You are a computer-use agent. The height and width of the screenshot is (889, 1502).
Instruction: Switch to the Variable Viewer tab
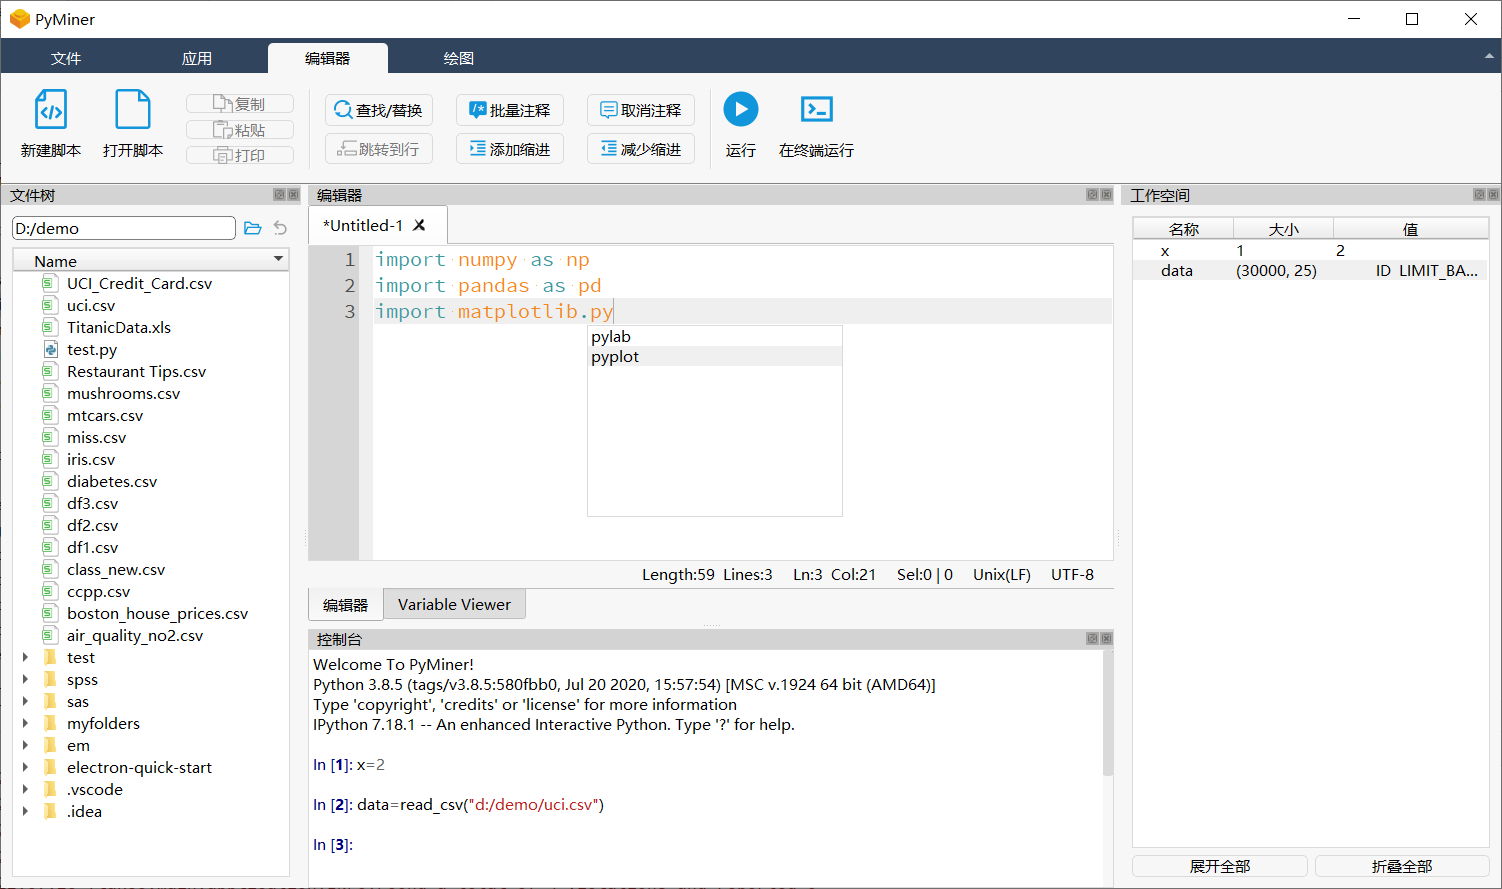(454, 604)
